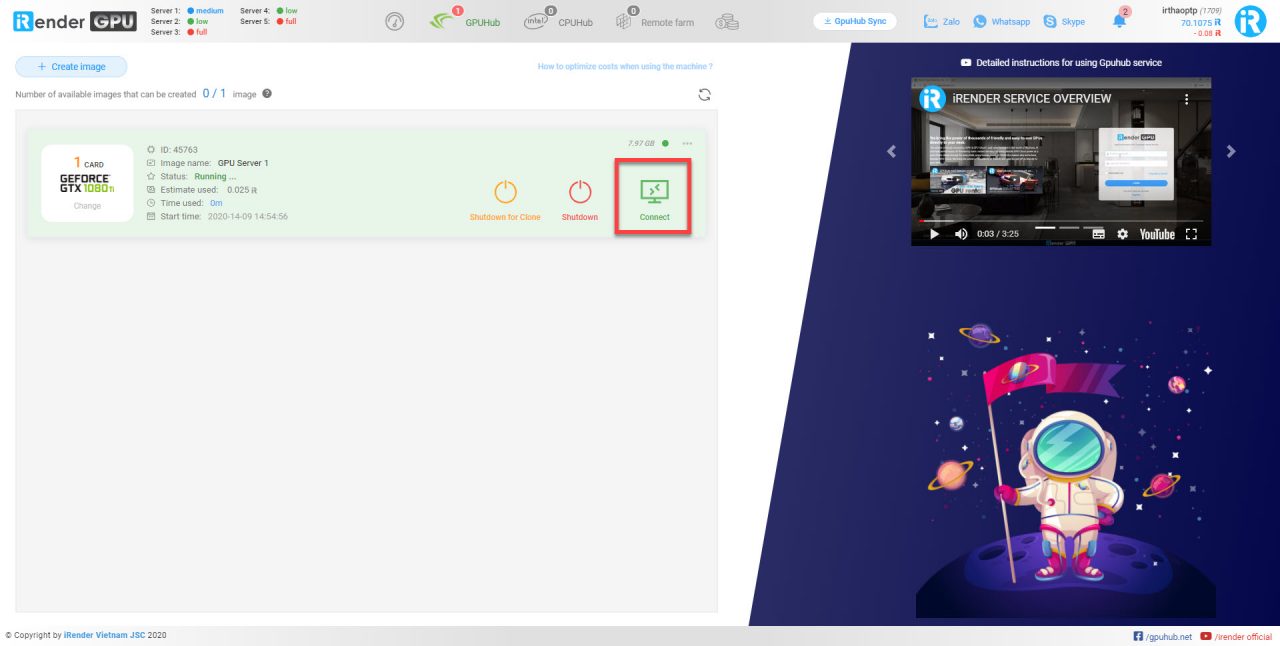
Task: Switch to the GPUHub tab
Action: 466,22
